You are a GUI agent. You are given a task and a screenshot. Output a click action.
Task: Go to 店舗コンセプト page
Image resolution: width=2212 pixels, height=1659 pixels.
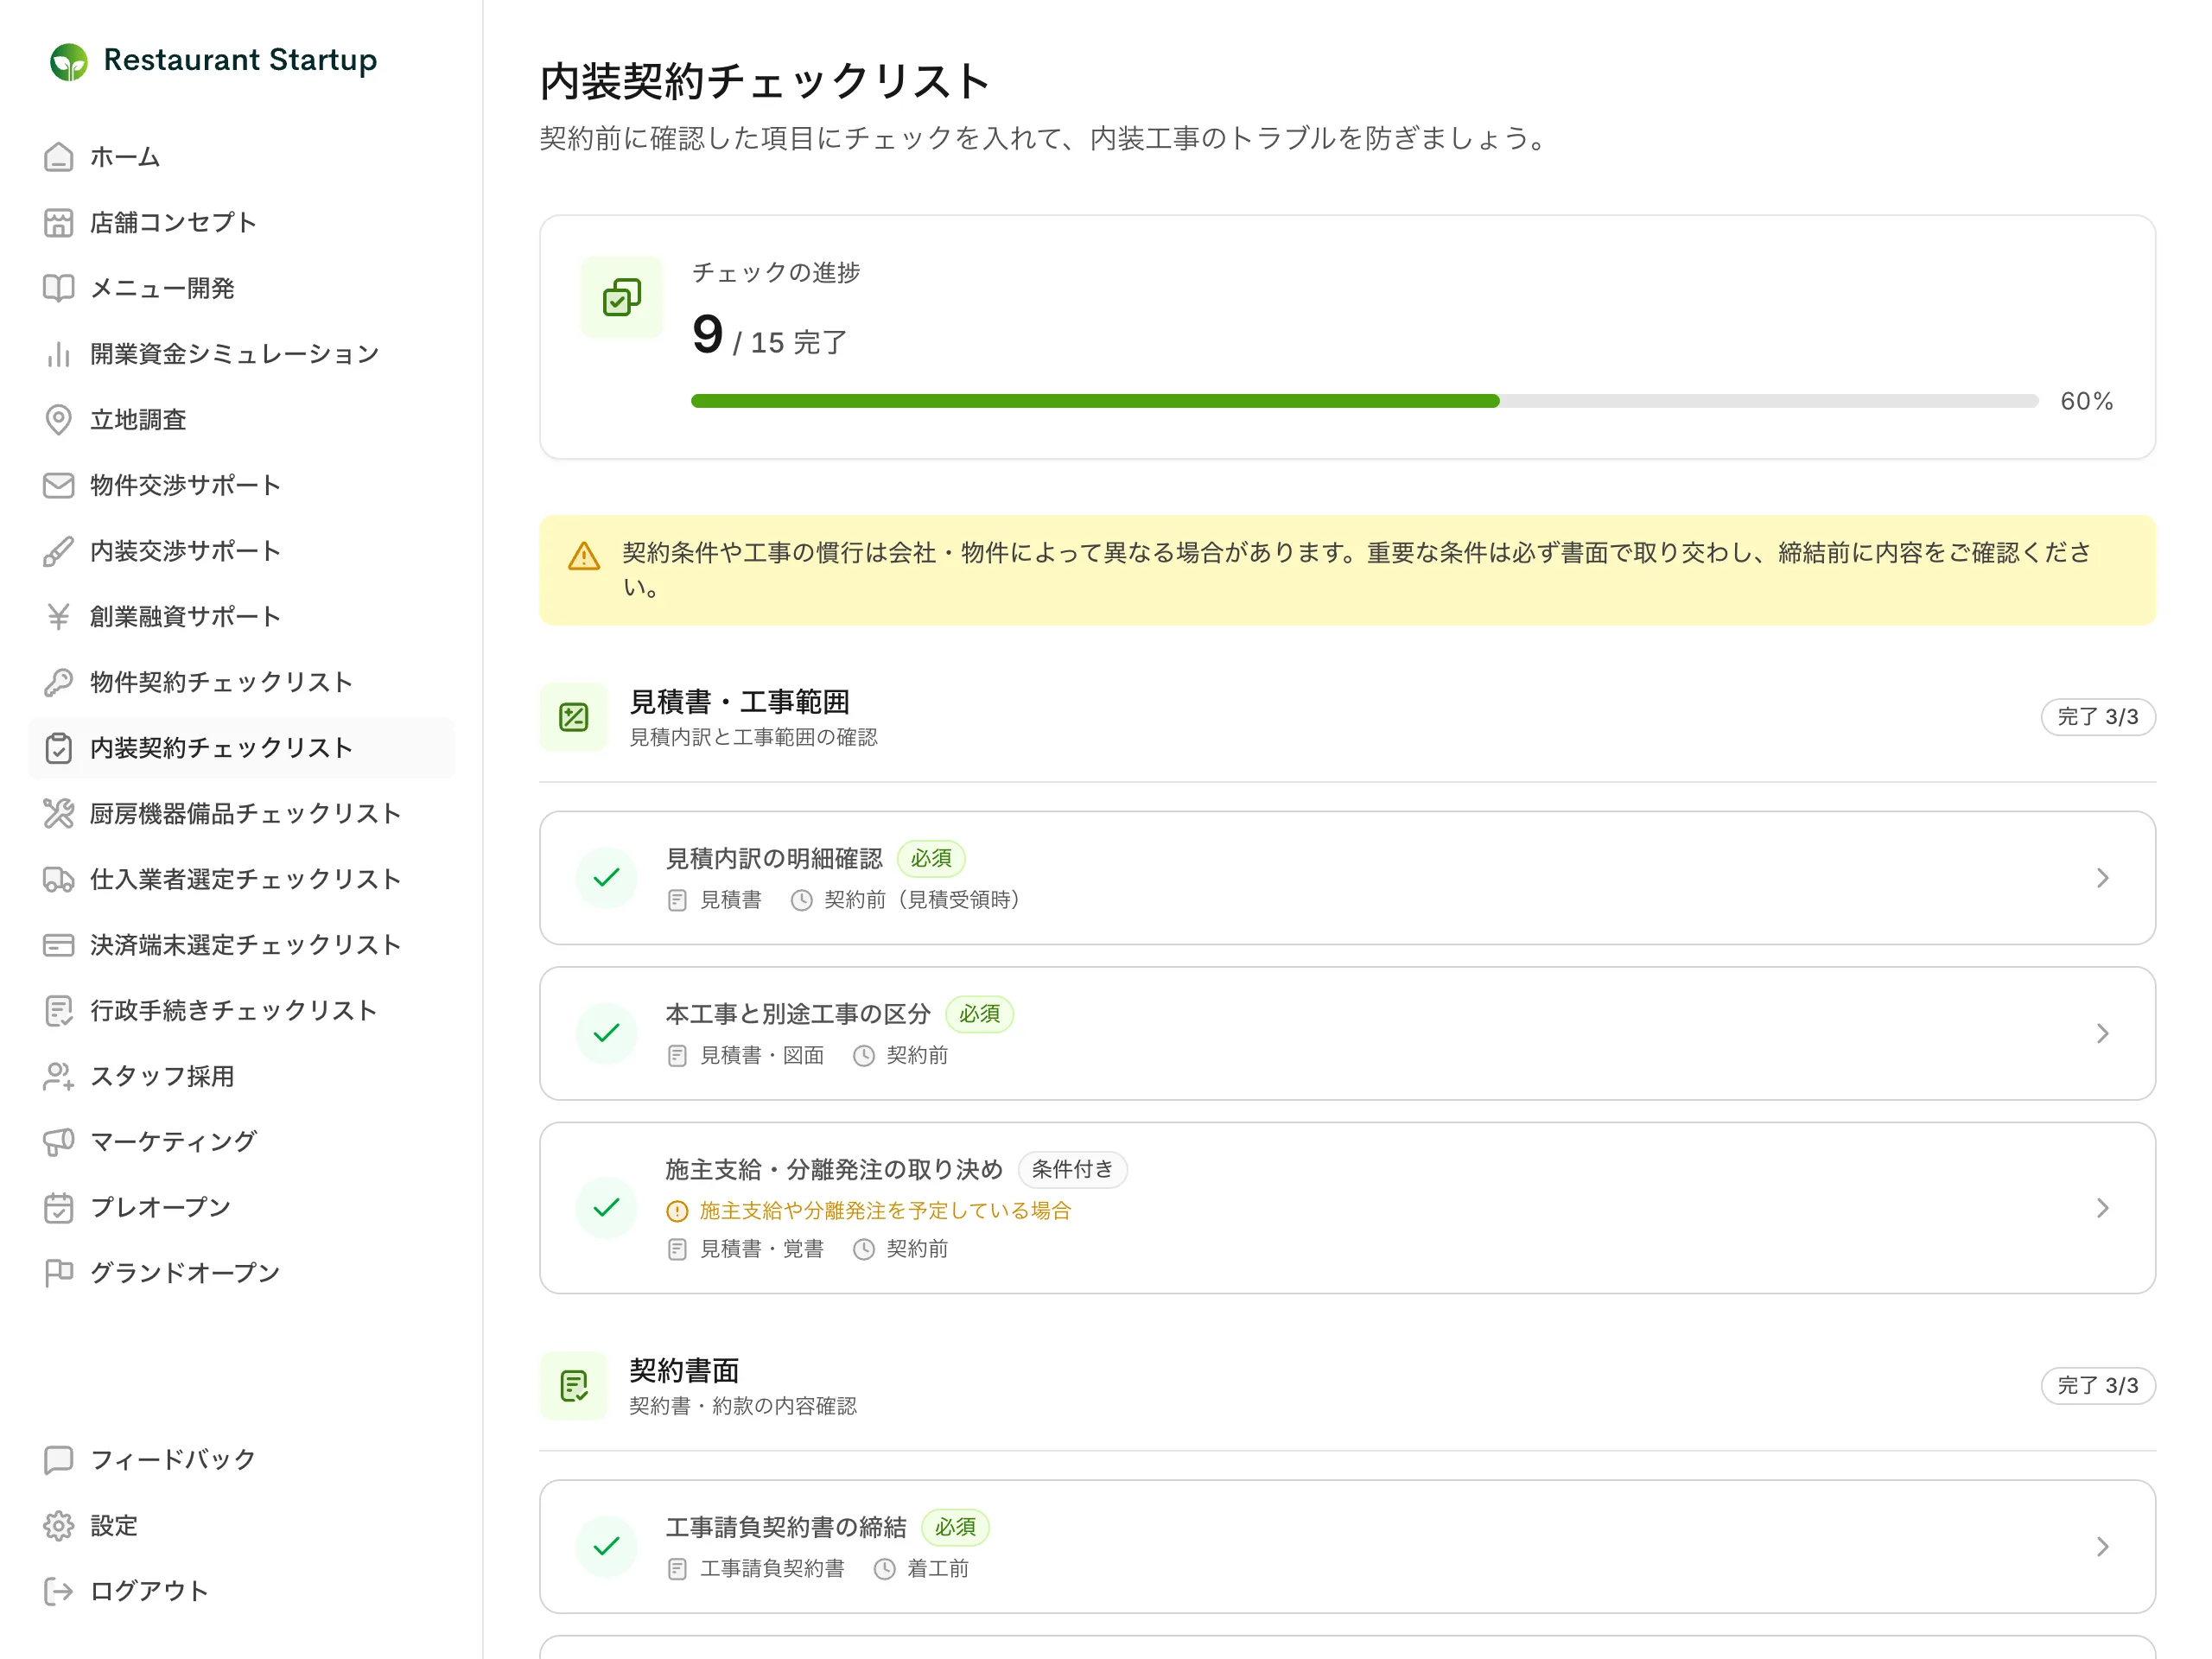(241, 223)
